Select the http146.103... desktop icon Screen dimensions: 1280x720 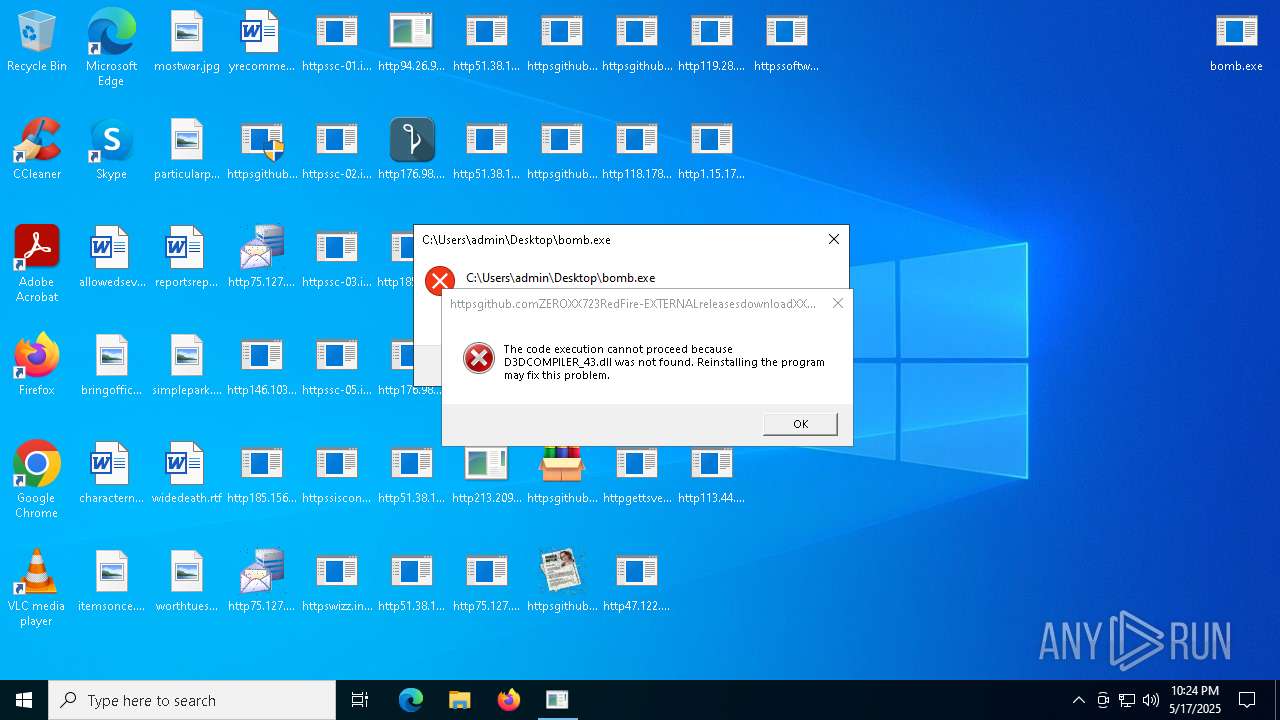(262, 366)
